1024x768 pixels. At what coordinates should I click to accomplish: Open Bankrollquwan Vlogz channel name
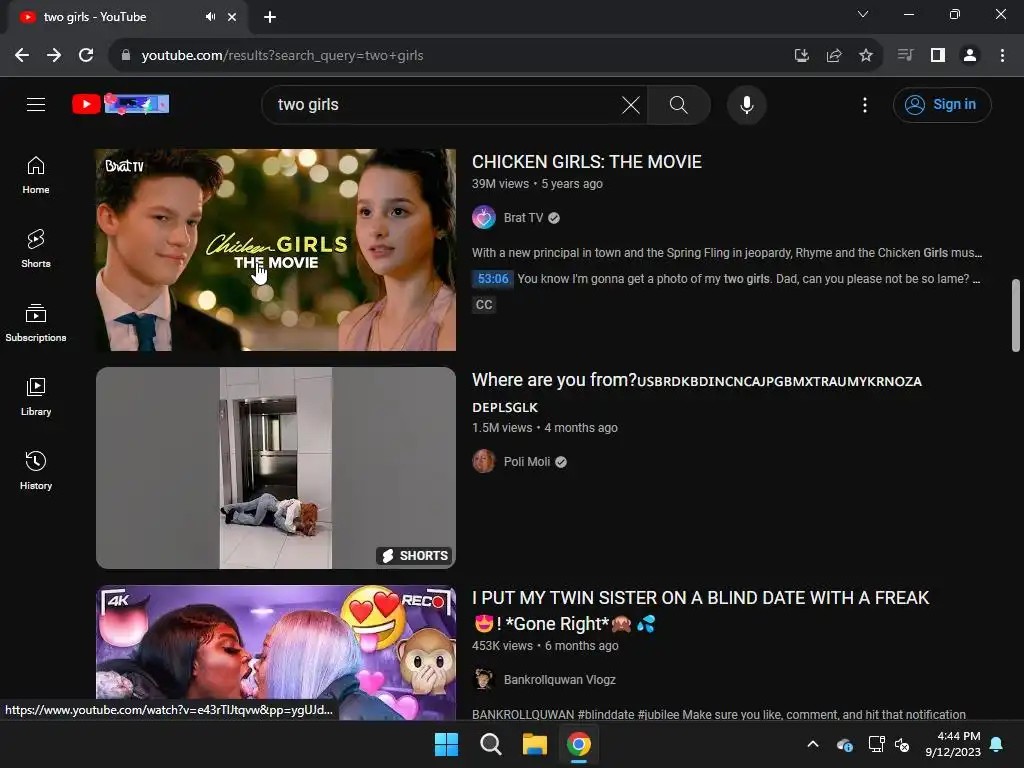coord(560,680)
